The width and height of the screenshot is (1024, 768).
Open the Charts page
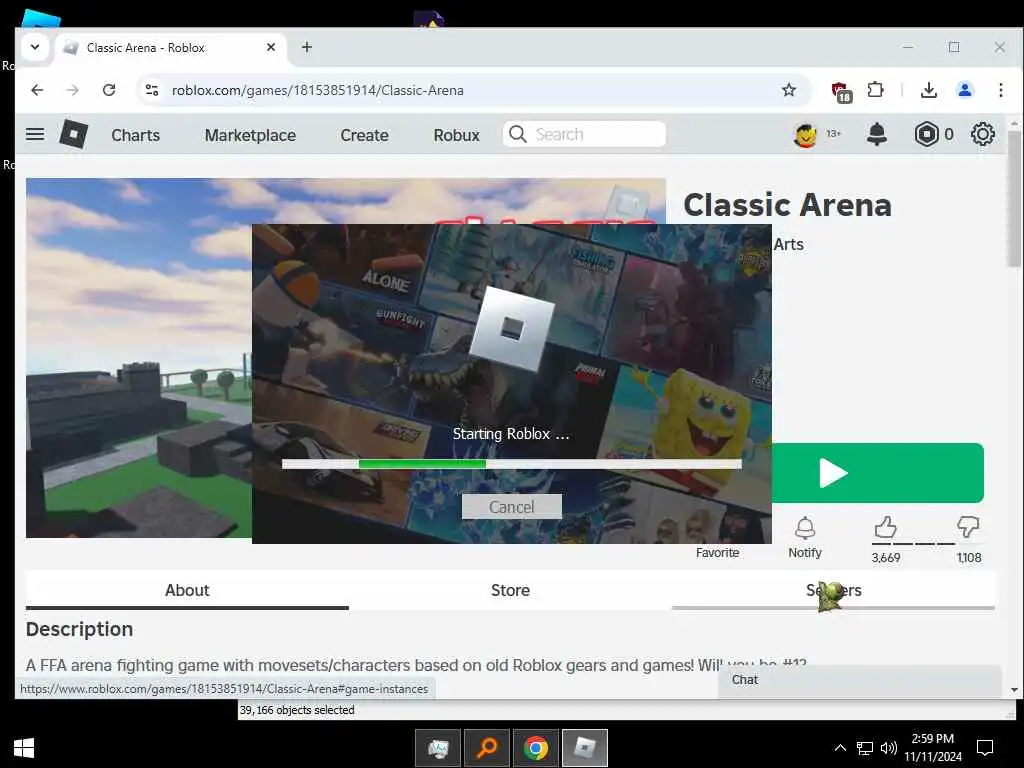[x=135, y=135]
